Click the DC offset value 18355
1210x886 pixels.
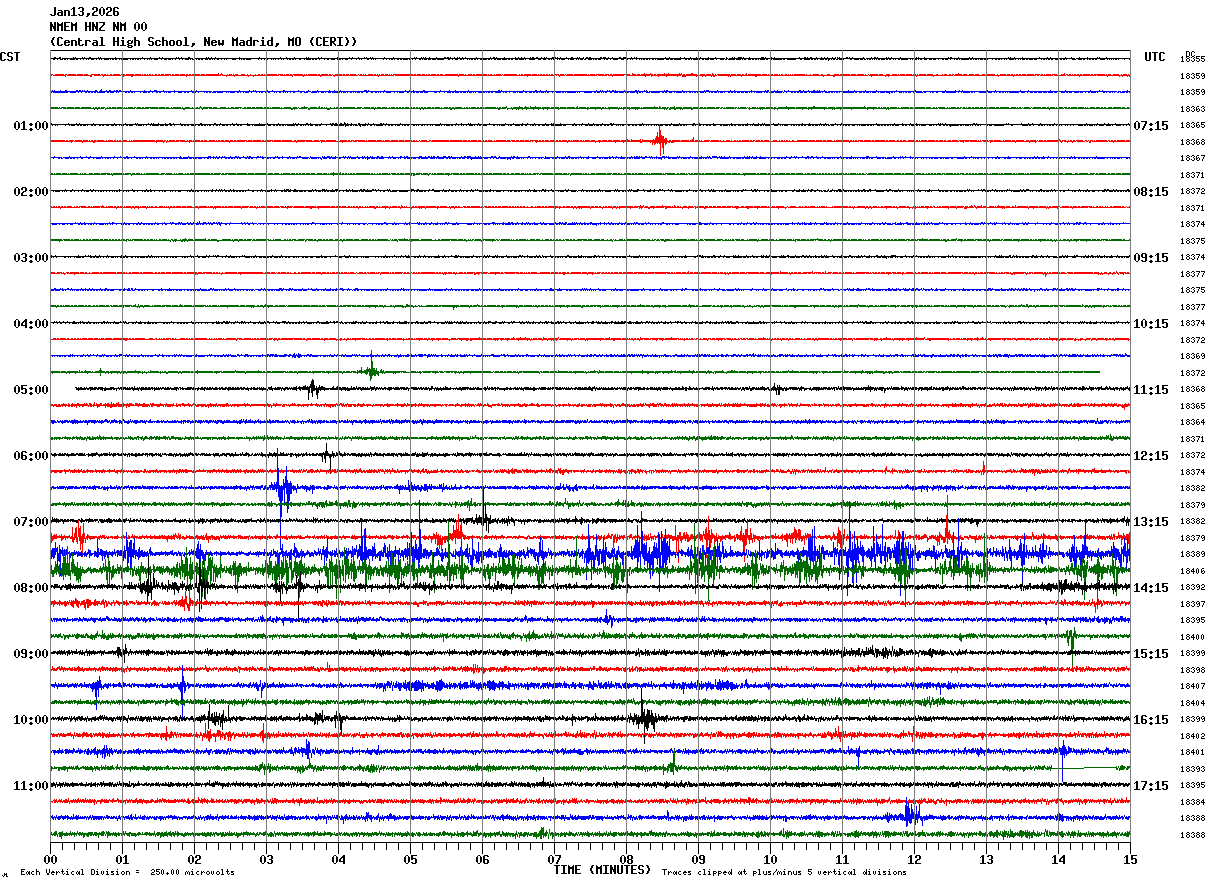pos(1192,60)
